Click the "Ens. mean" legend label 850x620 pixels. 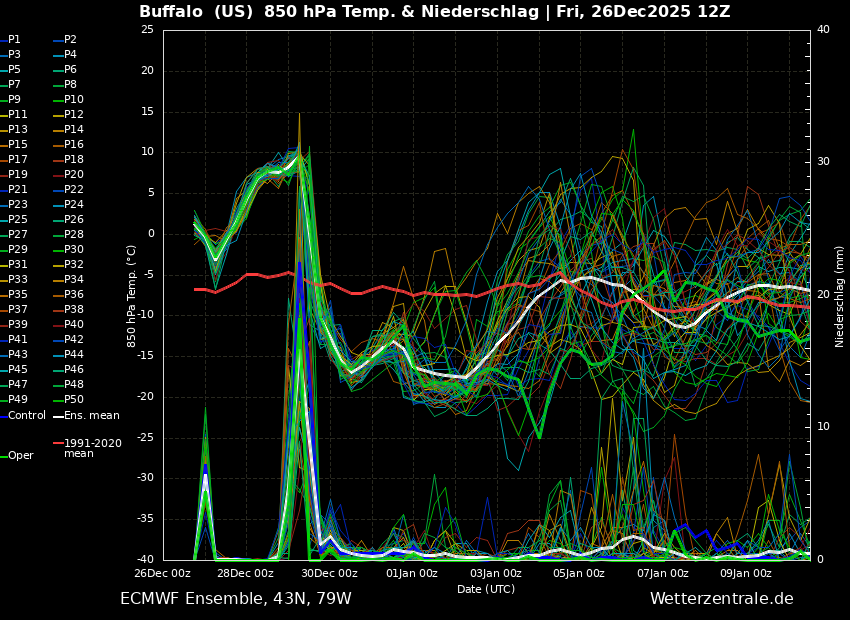pos(92,416)
